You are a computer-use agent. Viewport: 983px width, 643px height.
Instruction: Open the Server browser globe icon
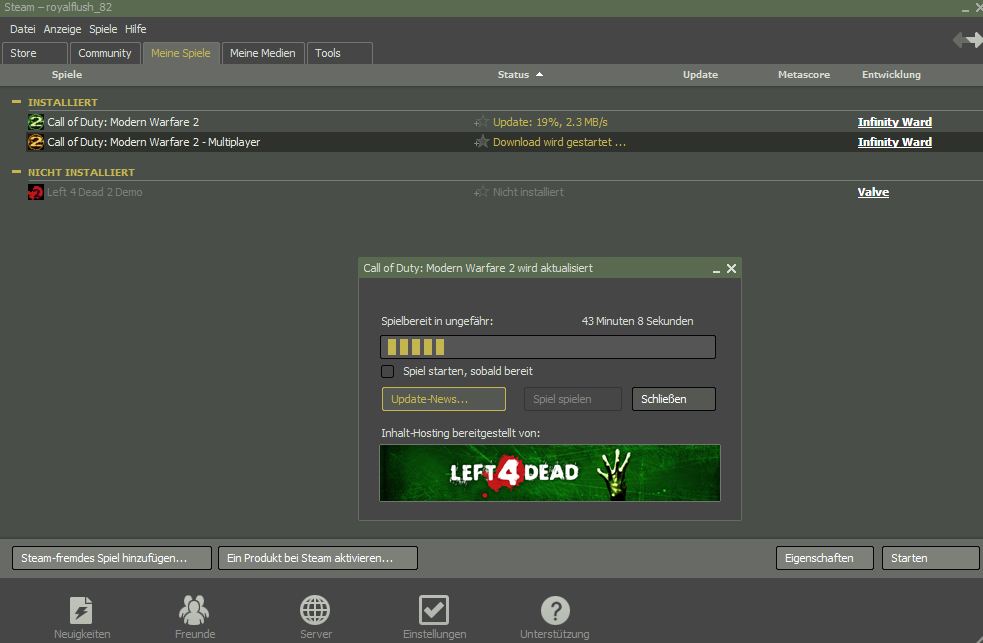click(x=315, y=610)
